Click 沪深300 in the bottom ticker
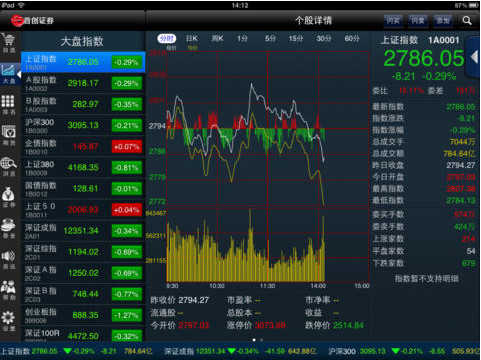The height and width of the screenshot is (360, 481). pyautogui.click(x=342, y=351)
